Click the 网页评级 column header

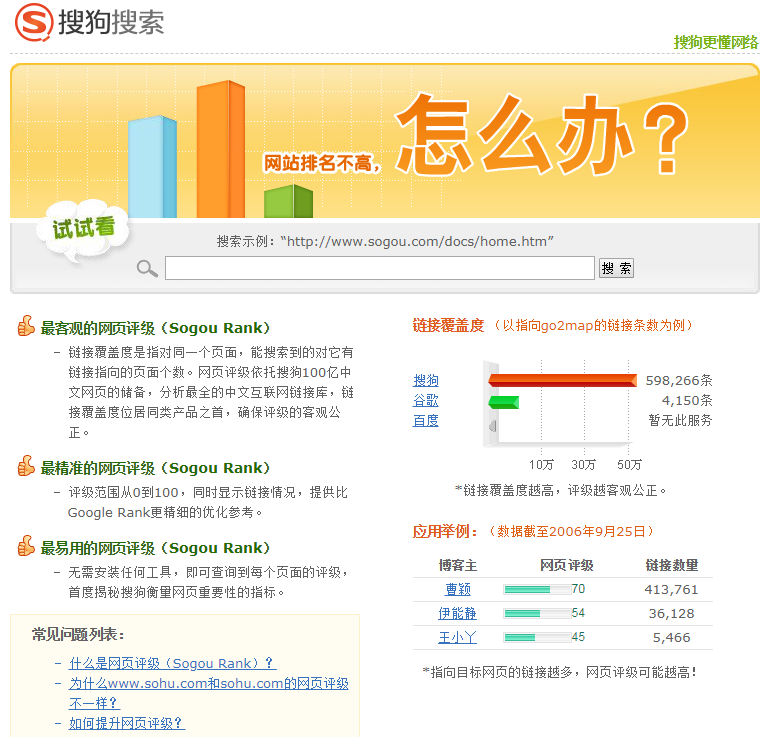pos(566,565)
